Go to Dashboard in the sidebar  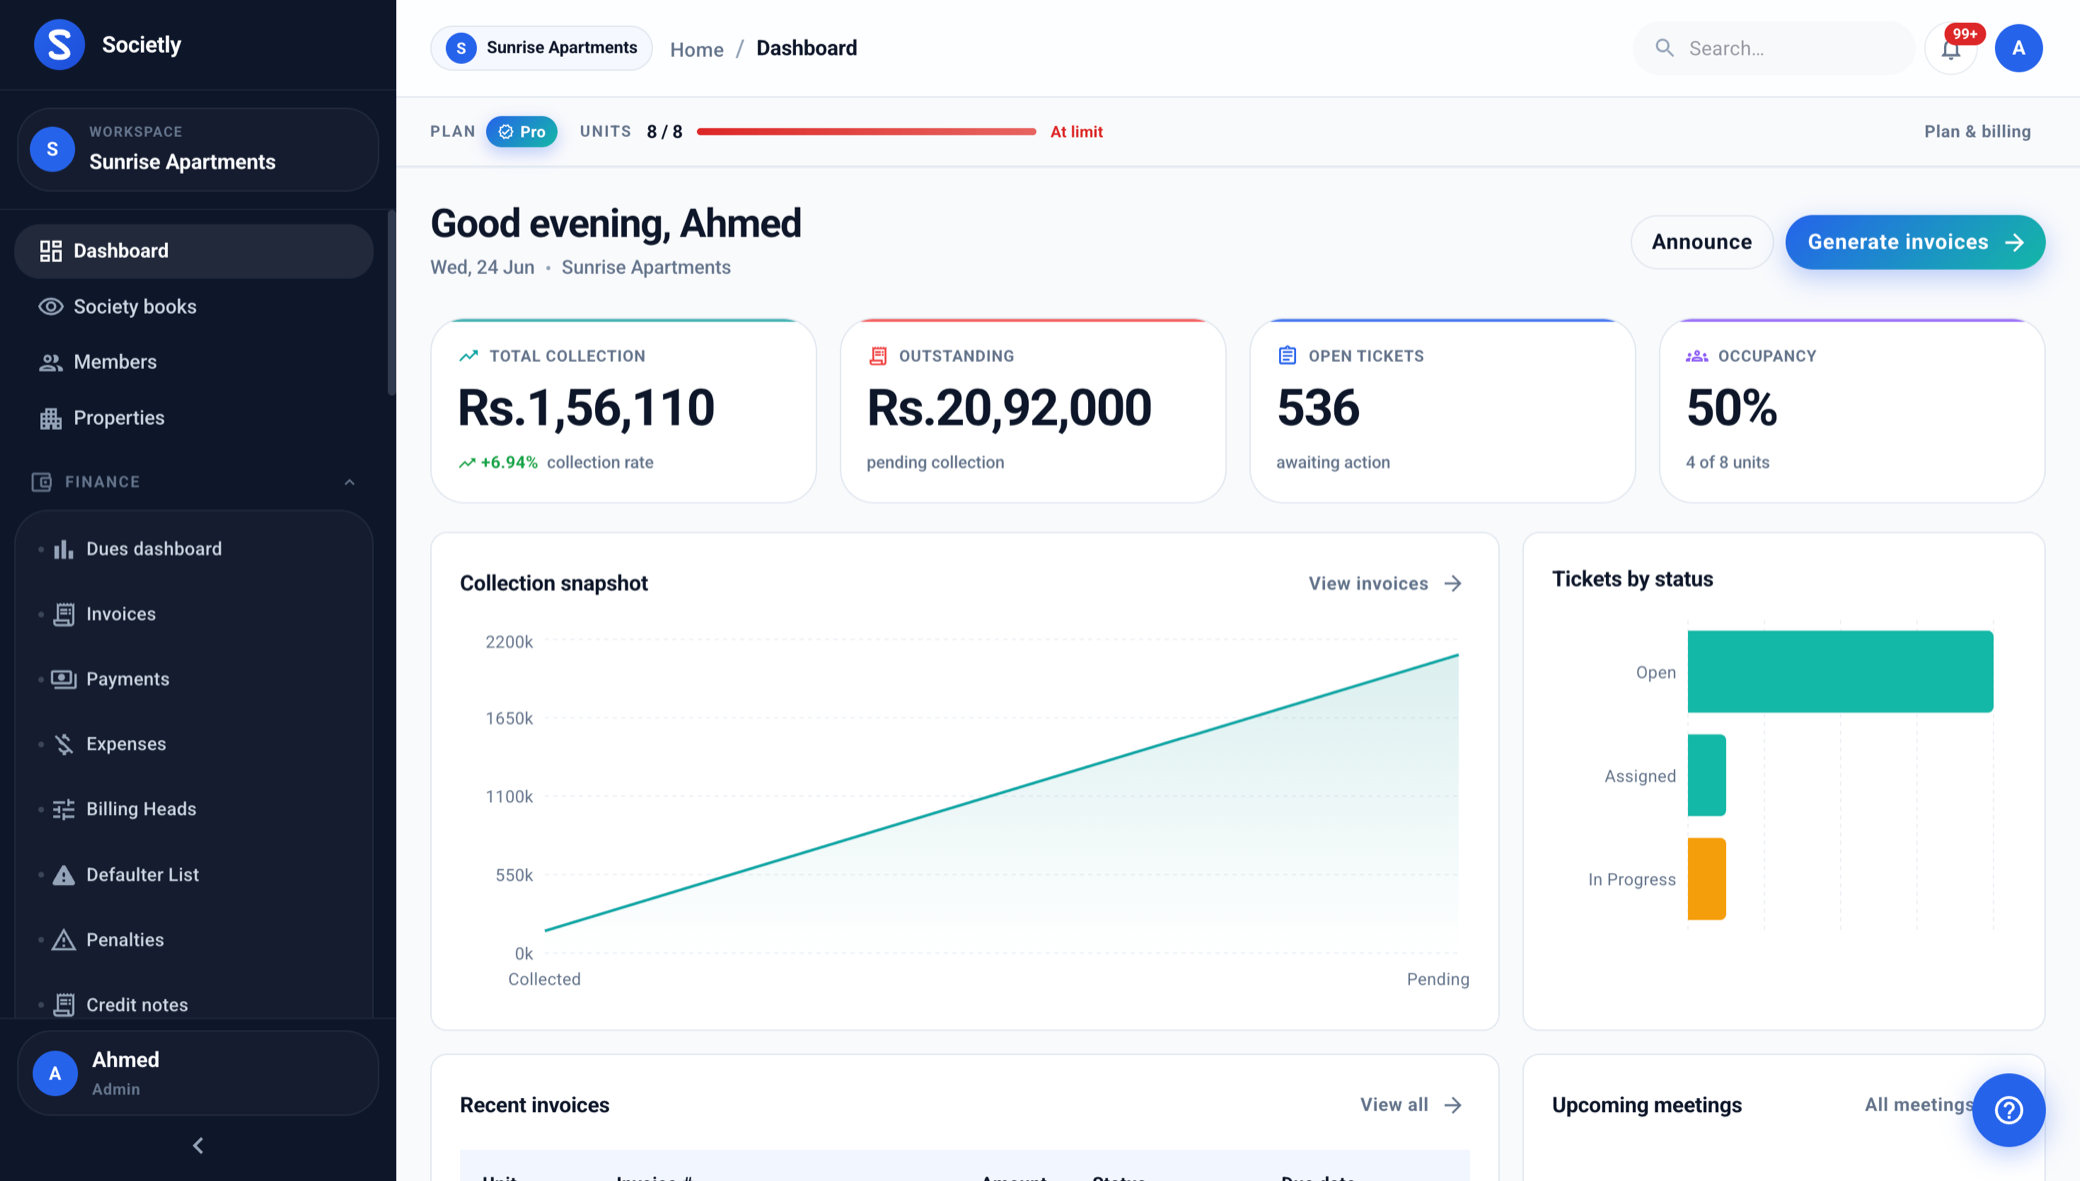click(x=194, y=251)
